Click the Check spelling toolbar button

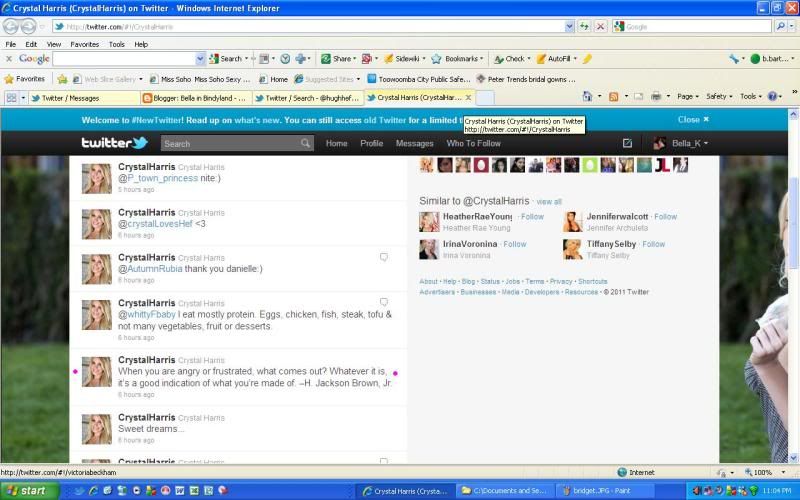click(512, 59)
